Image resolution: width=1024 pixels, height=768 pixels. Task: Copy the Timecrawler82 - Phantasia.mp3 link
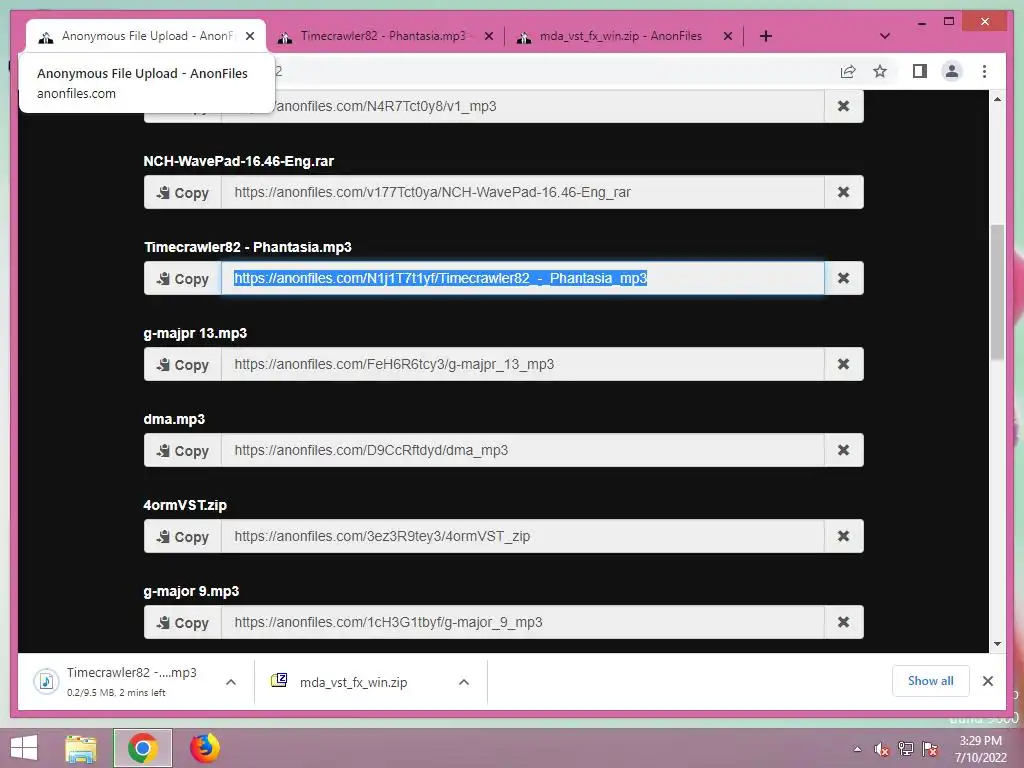coord(183,279)
